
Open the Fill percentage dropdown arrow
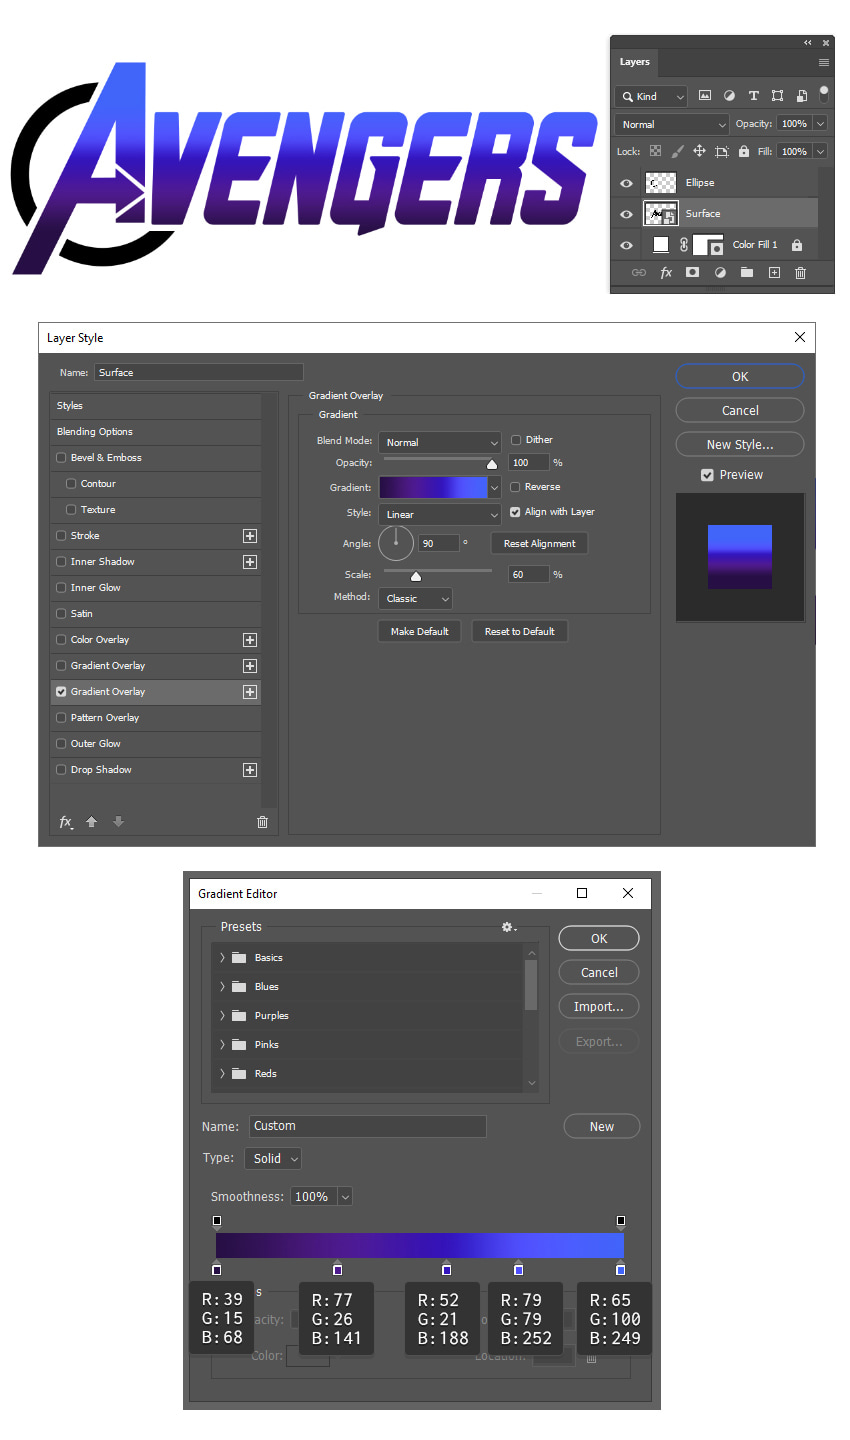click(x=820, y=151)
